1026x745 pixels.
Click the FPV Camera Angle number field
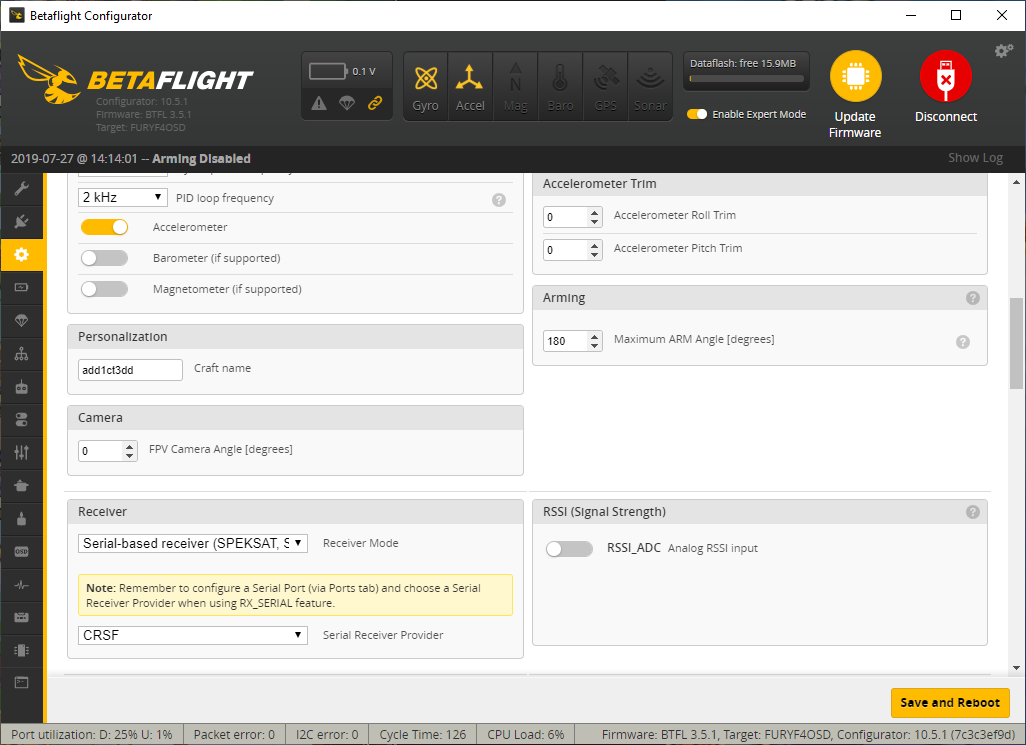pos(108,451)
